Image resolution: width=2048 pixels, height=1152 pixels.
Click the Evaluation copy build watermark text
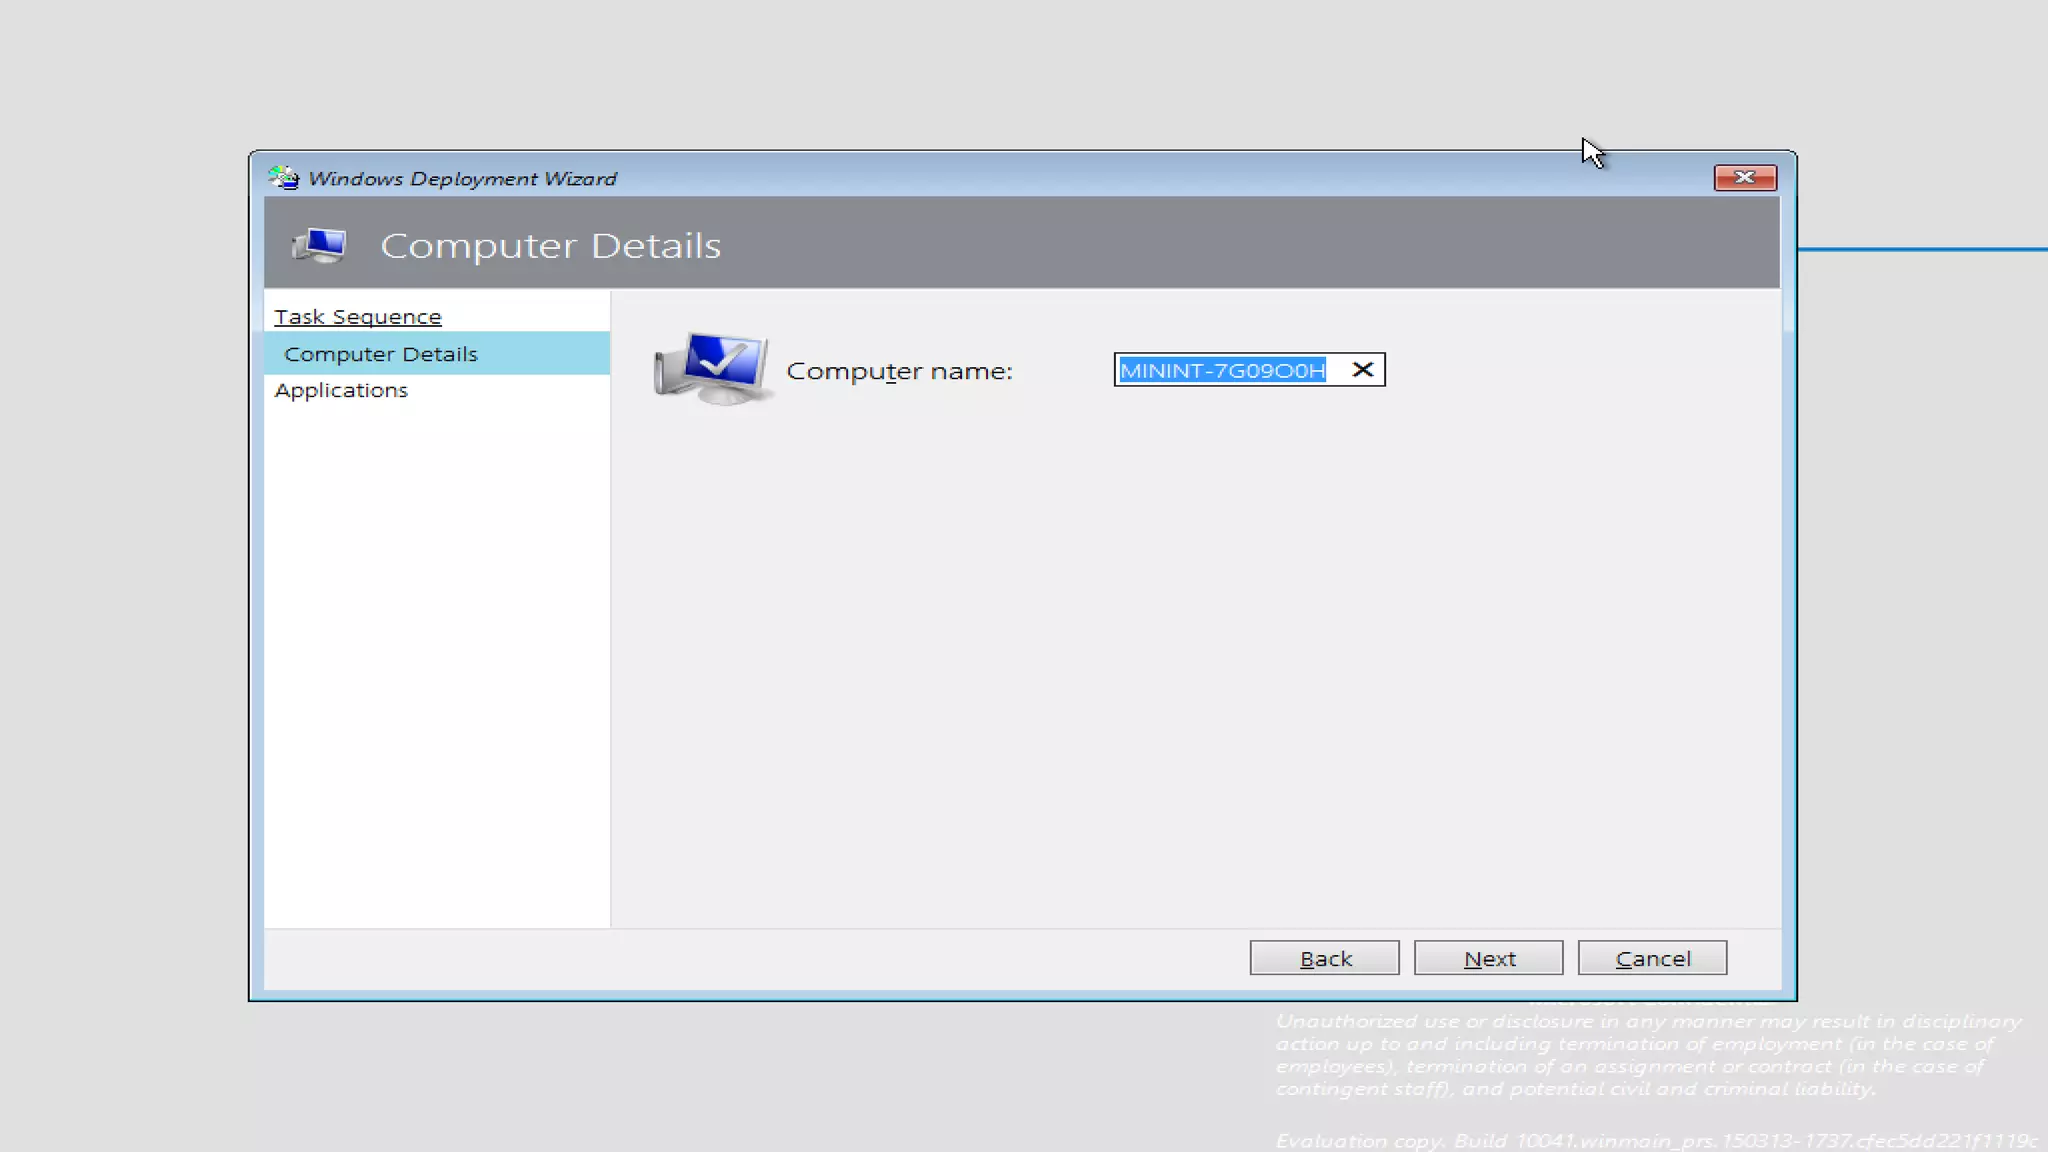(x=1655, y=1141)
